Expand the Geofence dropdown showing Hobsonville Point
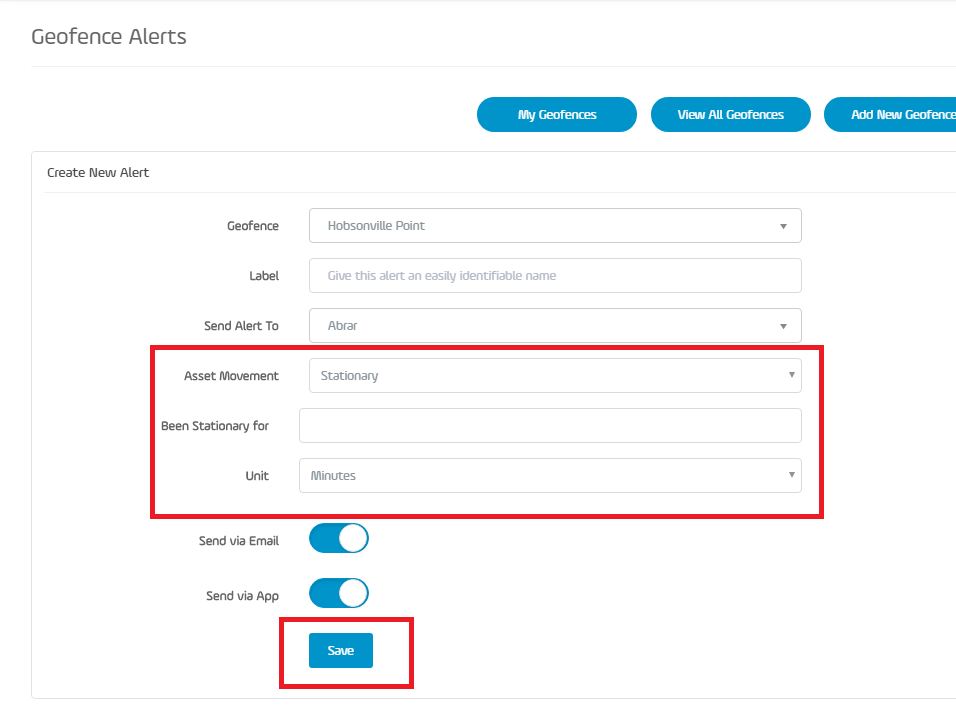The width and height of the screenshot is (956, 716). tap(555, 226)
